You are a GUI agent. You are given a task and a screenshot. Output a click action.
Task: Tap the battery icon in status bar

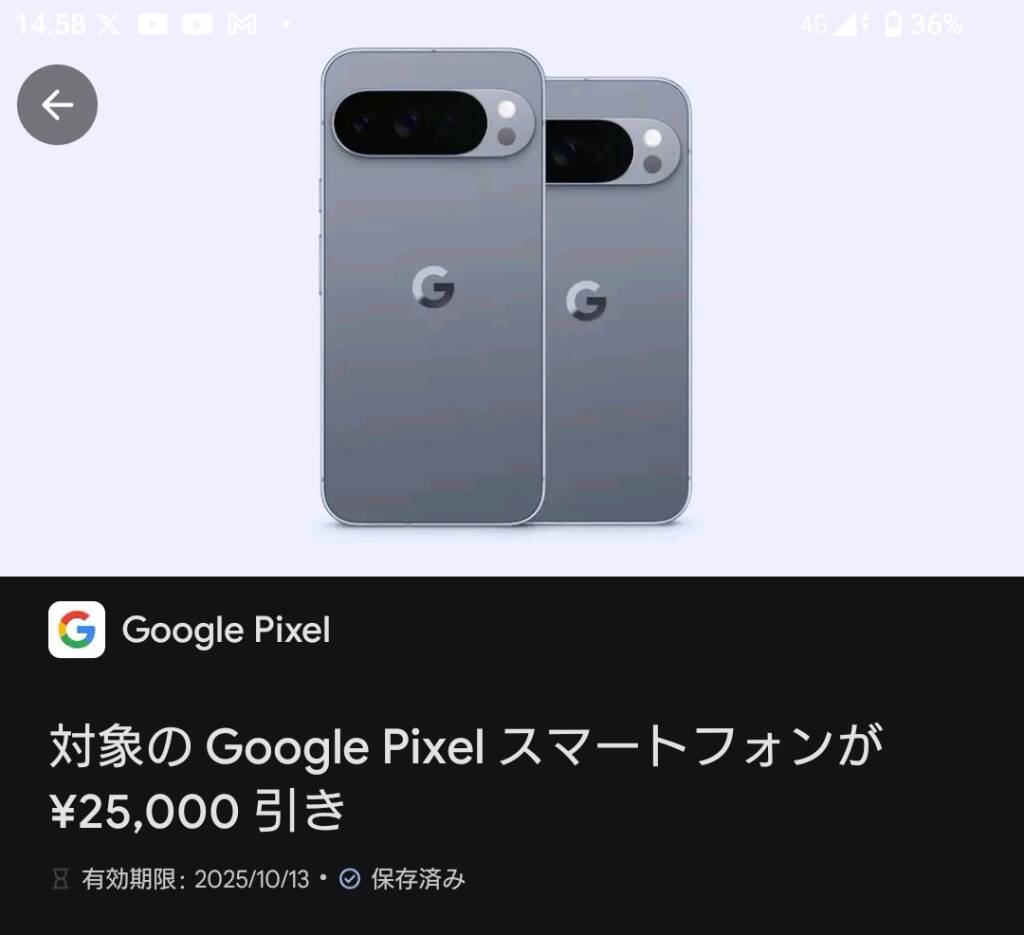point(893,24)
